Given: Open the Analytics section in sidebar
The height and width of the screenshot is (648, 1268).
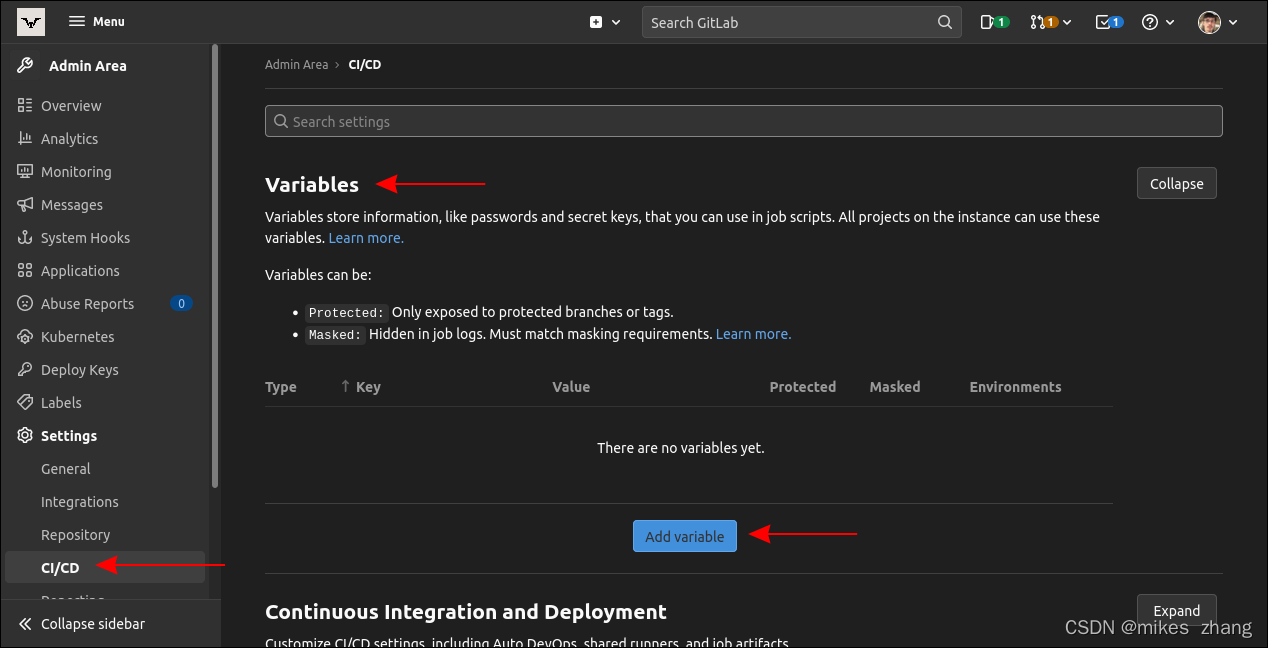Looking at the screenshot, I should click(x=70, y=138).
